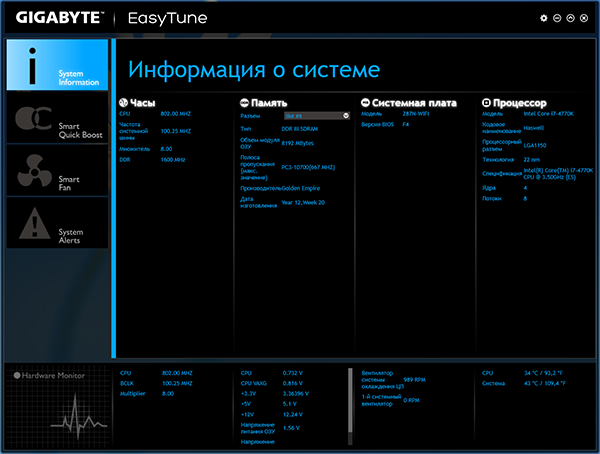Screen dimensions: 600x454
Task: Click the PC3-10700(667 MHZ) bandwidth value
Action: point(308,167)
